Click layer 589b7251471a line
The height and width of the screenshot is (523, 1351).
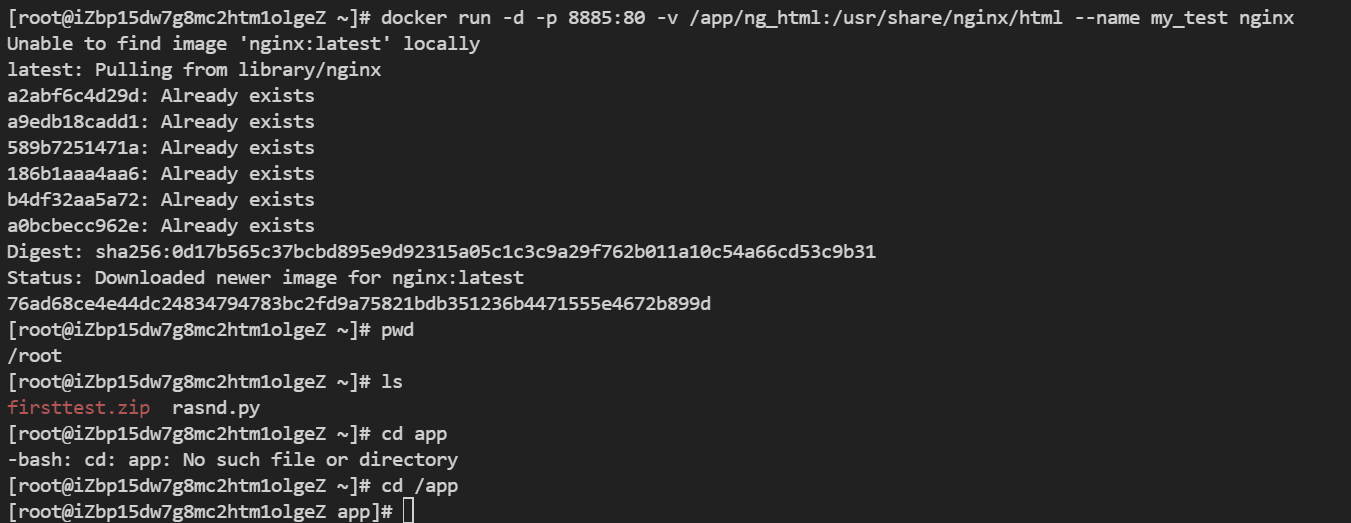coord(160,147)
